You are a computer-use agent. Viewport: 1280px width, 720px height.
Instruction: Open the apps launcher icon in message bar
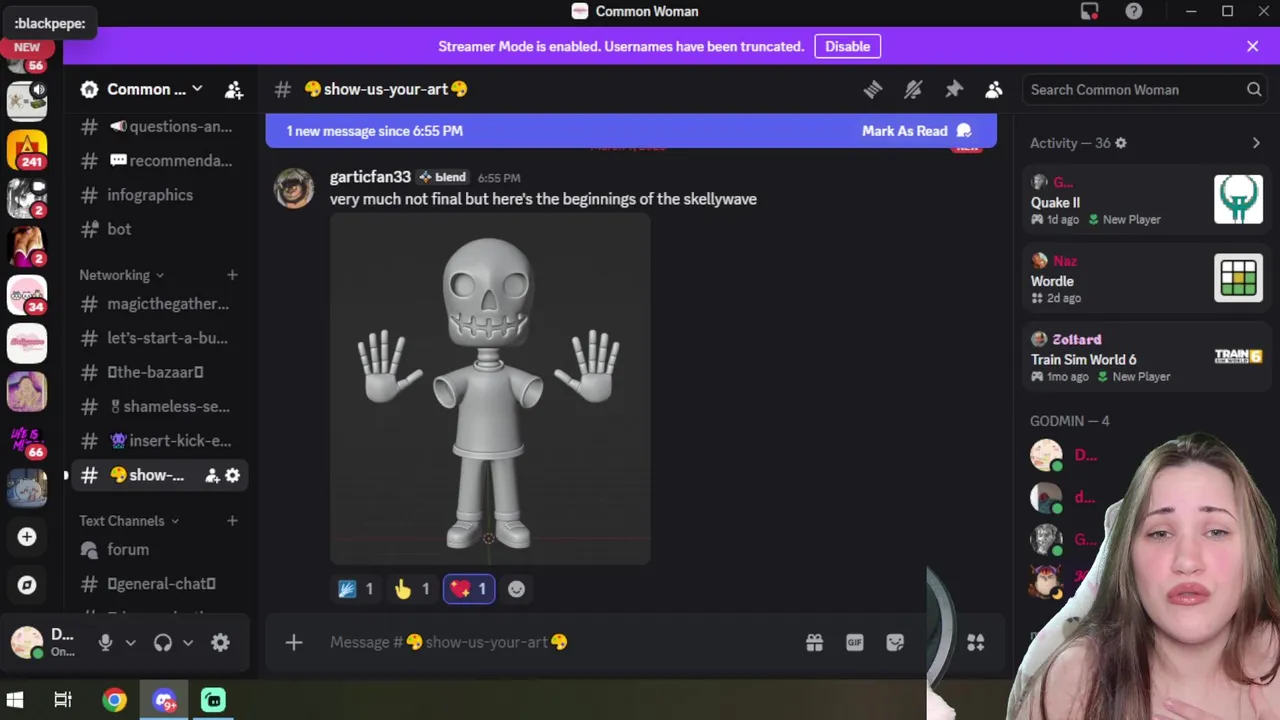[975, 642]
